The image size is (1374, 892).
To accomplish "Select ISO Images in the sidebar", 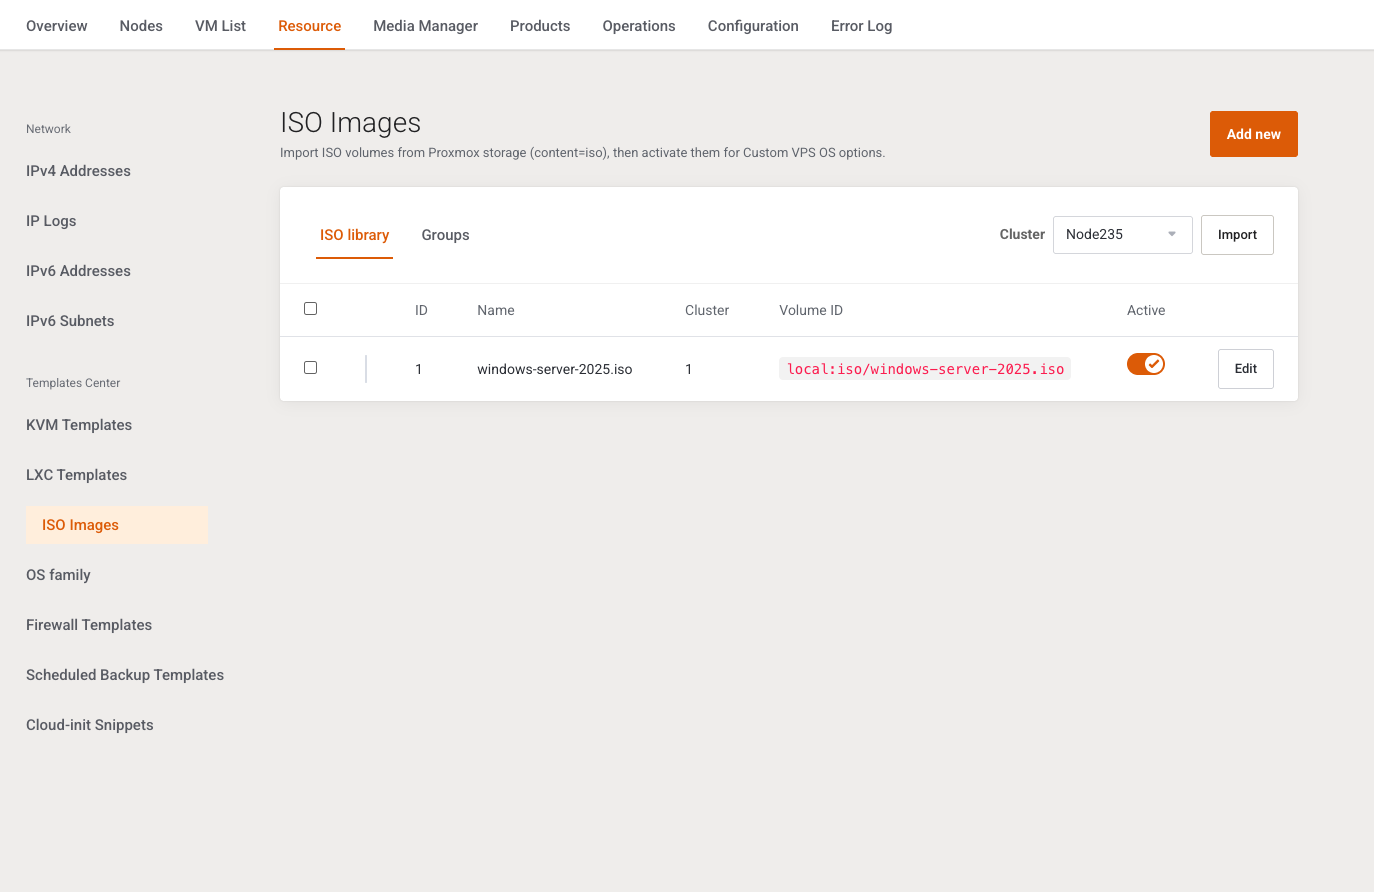I will (x=117, y=525).
